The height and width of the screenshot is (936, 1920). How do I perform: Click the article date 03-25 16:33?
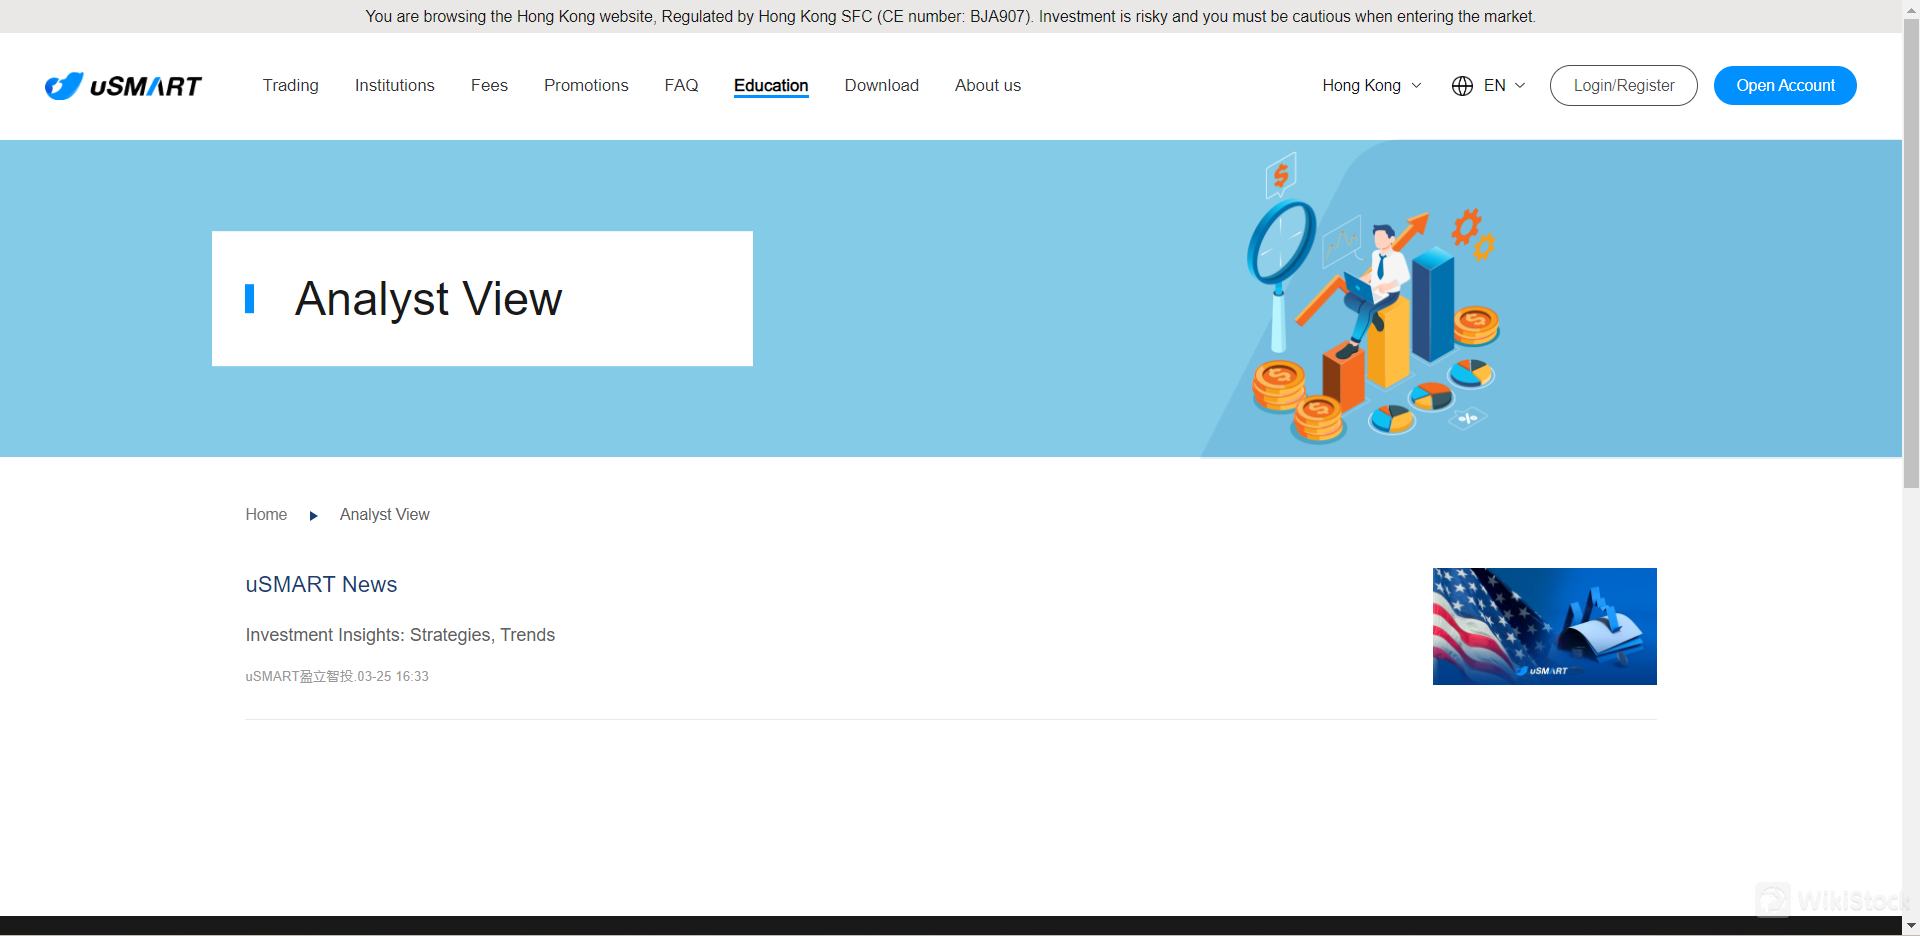click(x=393, y=677)
